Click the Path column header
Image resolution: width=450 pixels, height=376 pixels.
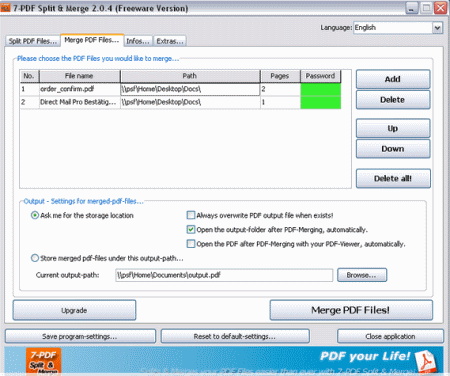[190, 76]
